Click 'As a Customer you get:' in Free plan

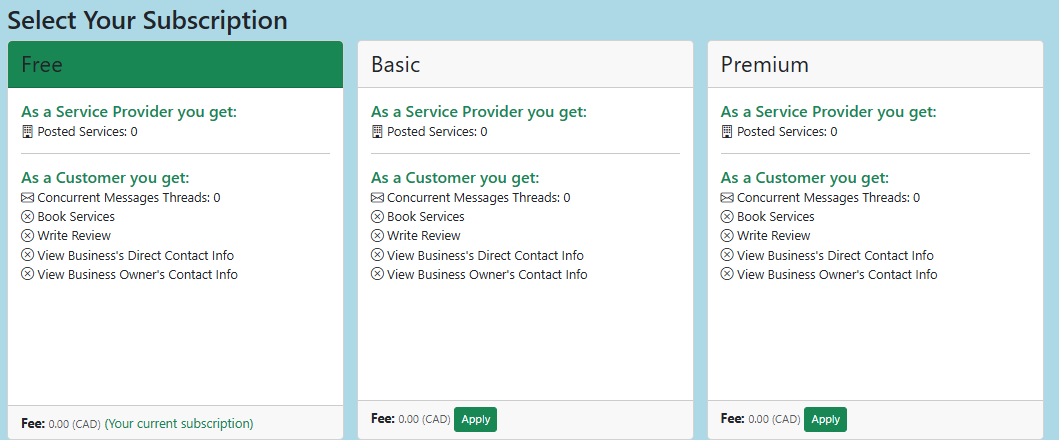coord(105,178)
